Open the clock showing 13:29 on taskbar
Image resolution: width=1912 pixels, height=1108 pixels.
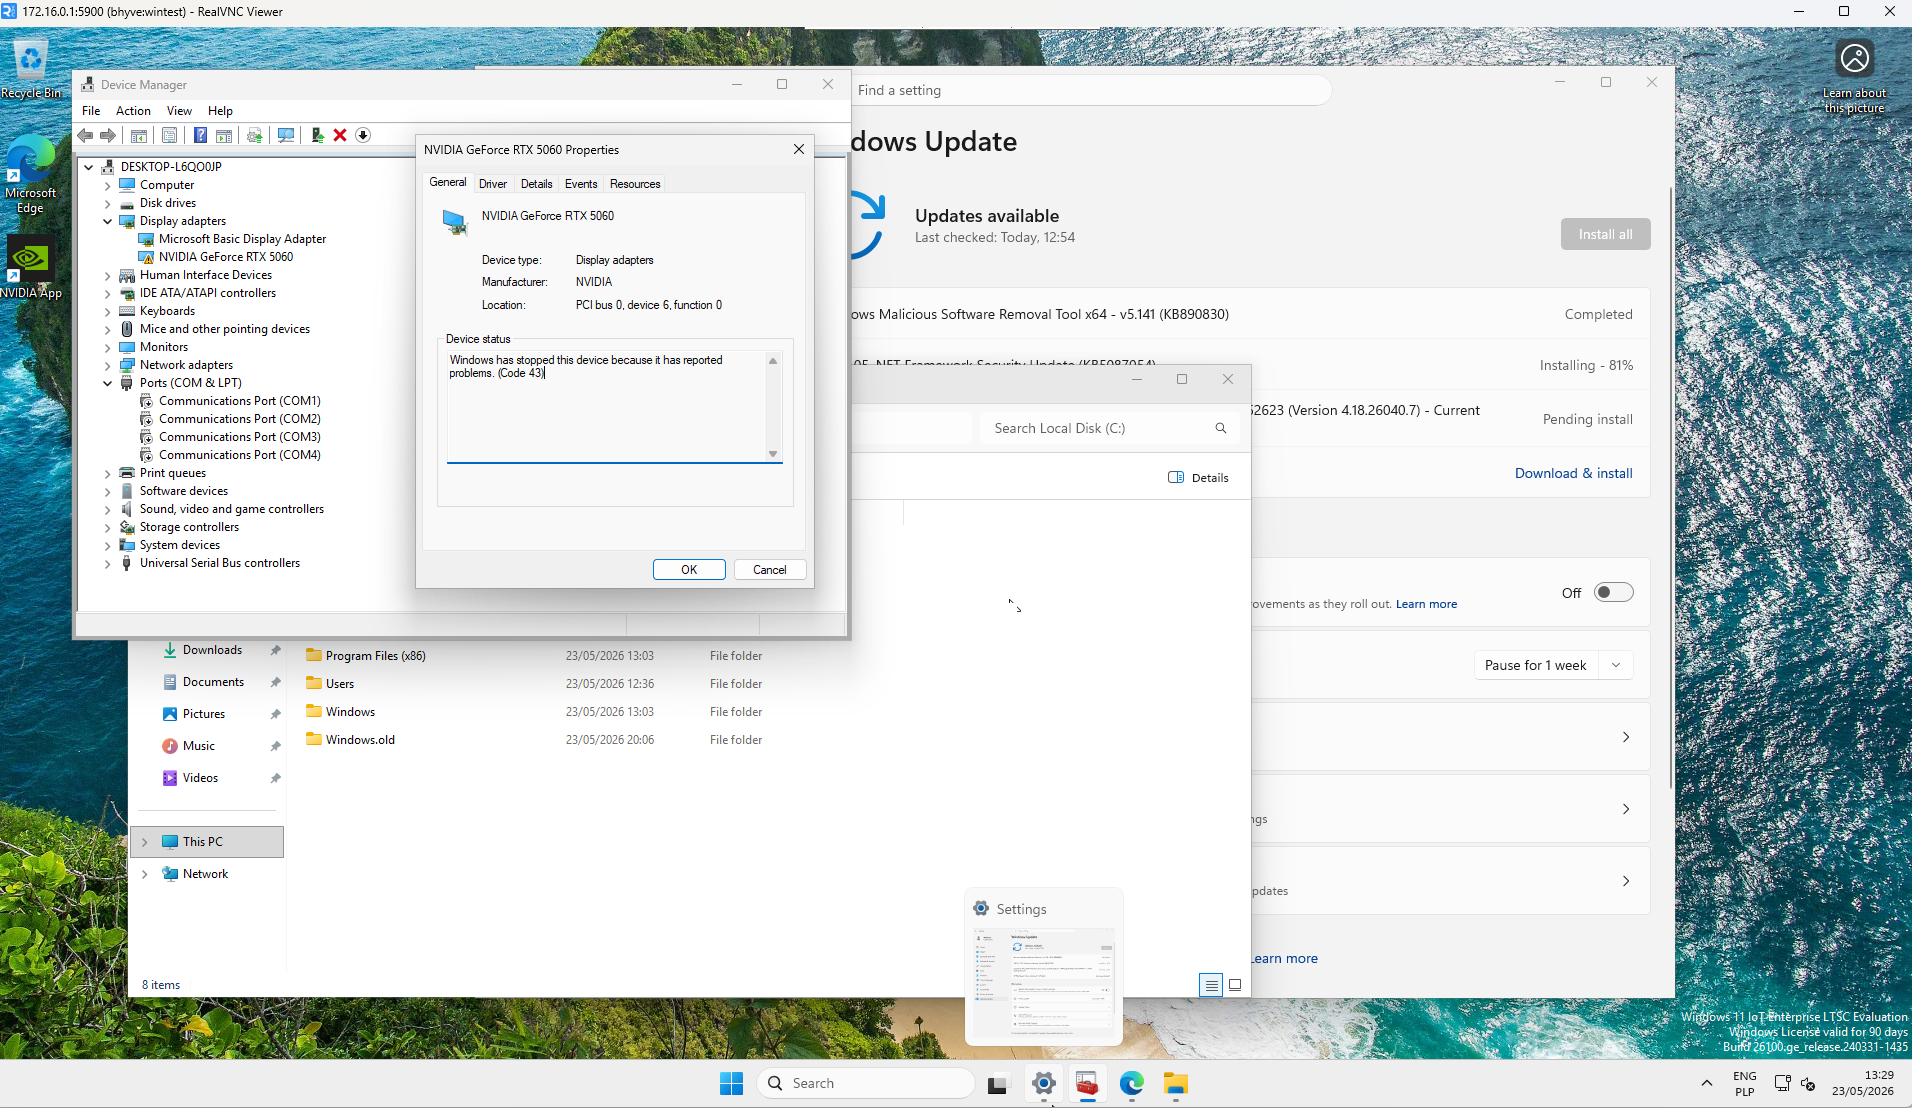click(x=1862, y=1083)
